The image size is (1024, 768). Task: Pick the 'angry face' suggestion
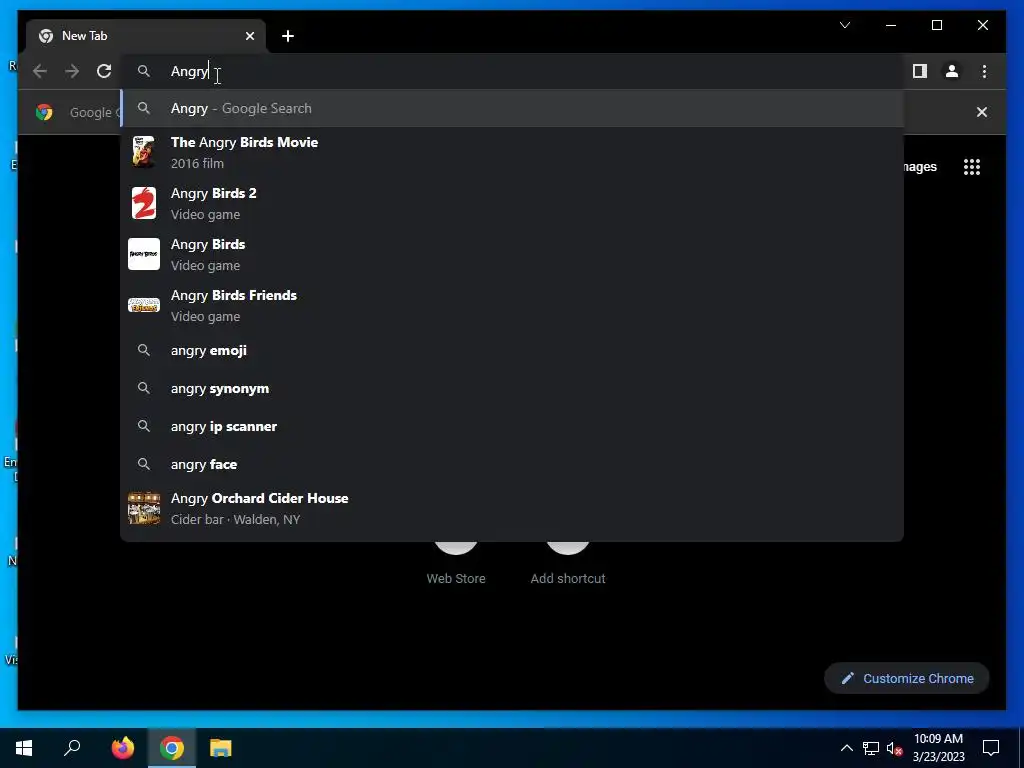pos(512,464)
